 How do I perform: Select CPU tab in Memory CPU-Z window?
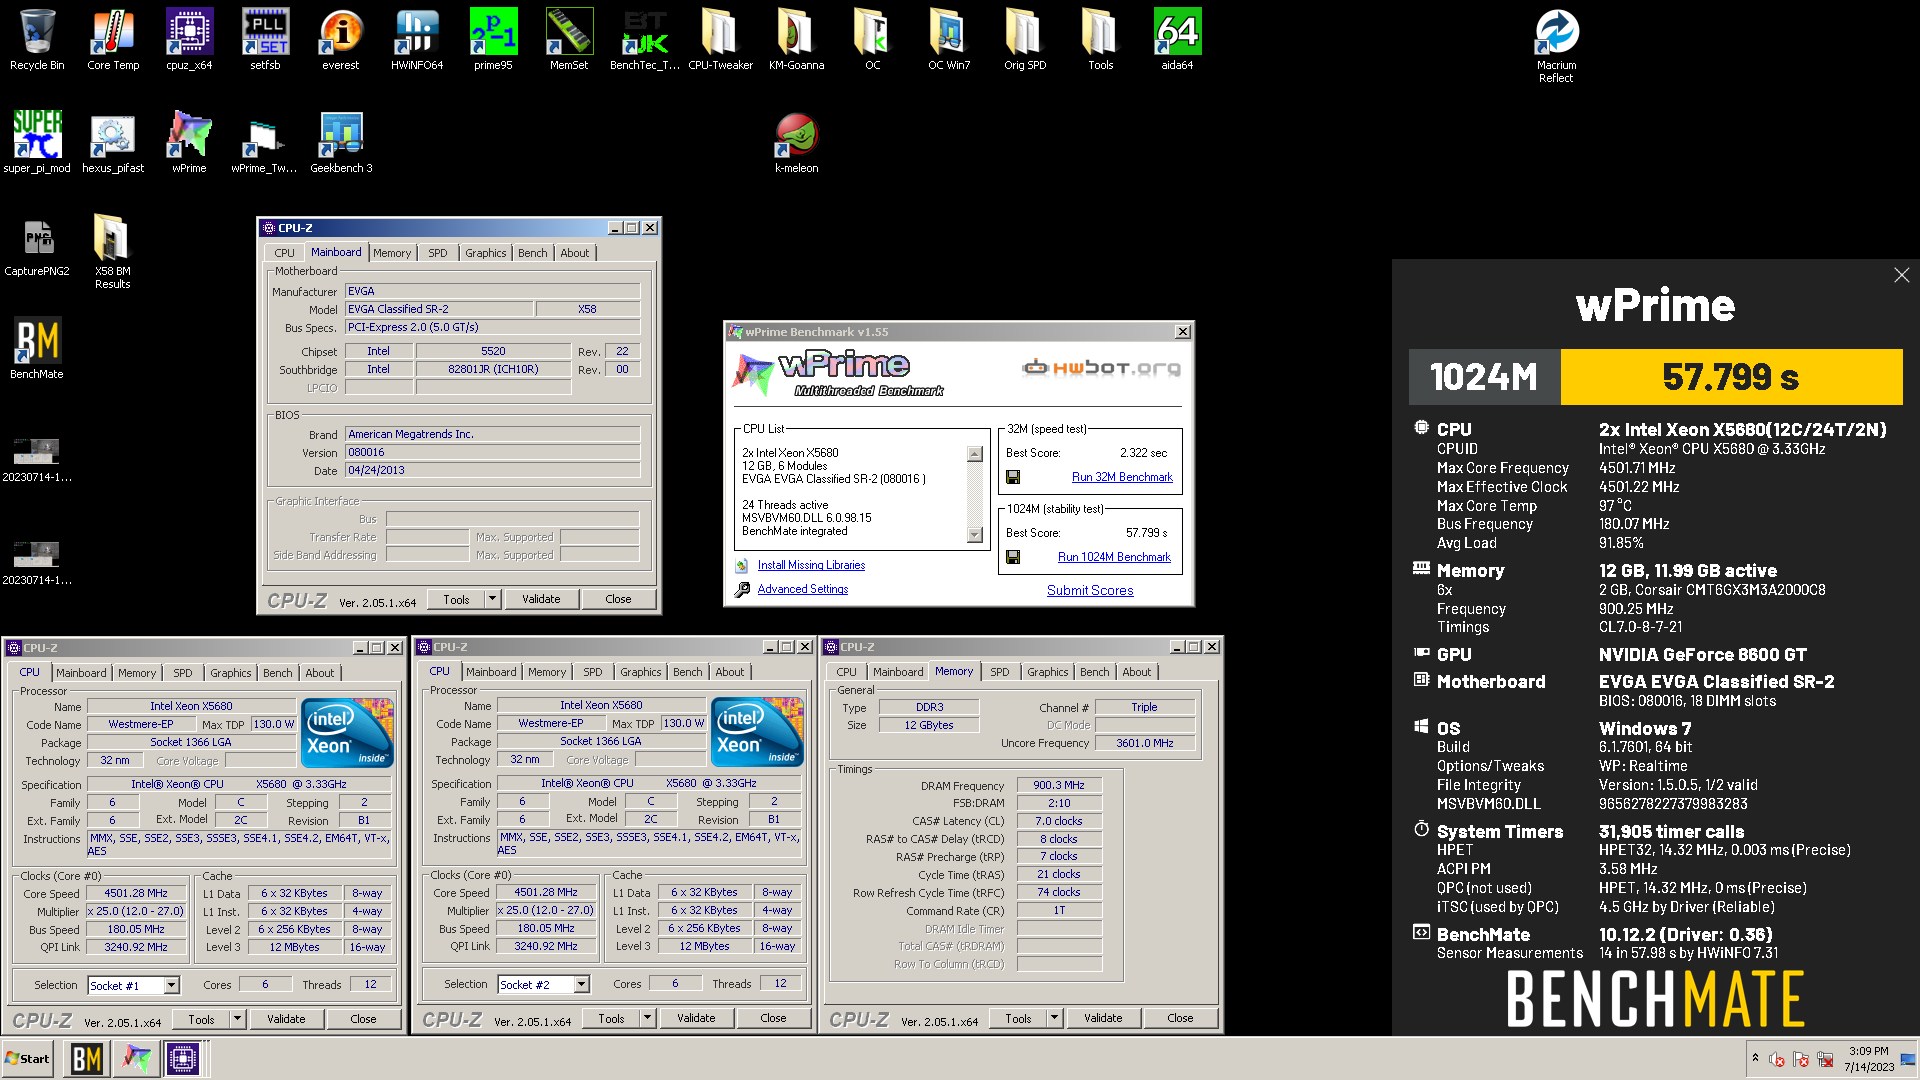pos(847,672)
